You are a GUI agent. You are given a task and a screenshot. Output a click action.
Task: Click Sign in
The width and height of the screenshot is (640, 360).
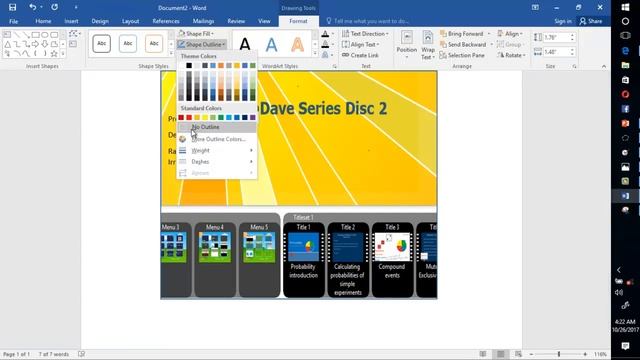563,21
